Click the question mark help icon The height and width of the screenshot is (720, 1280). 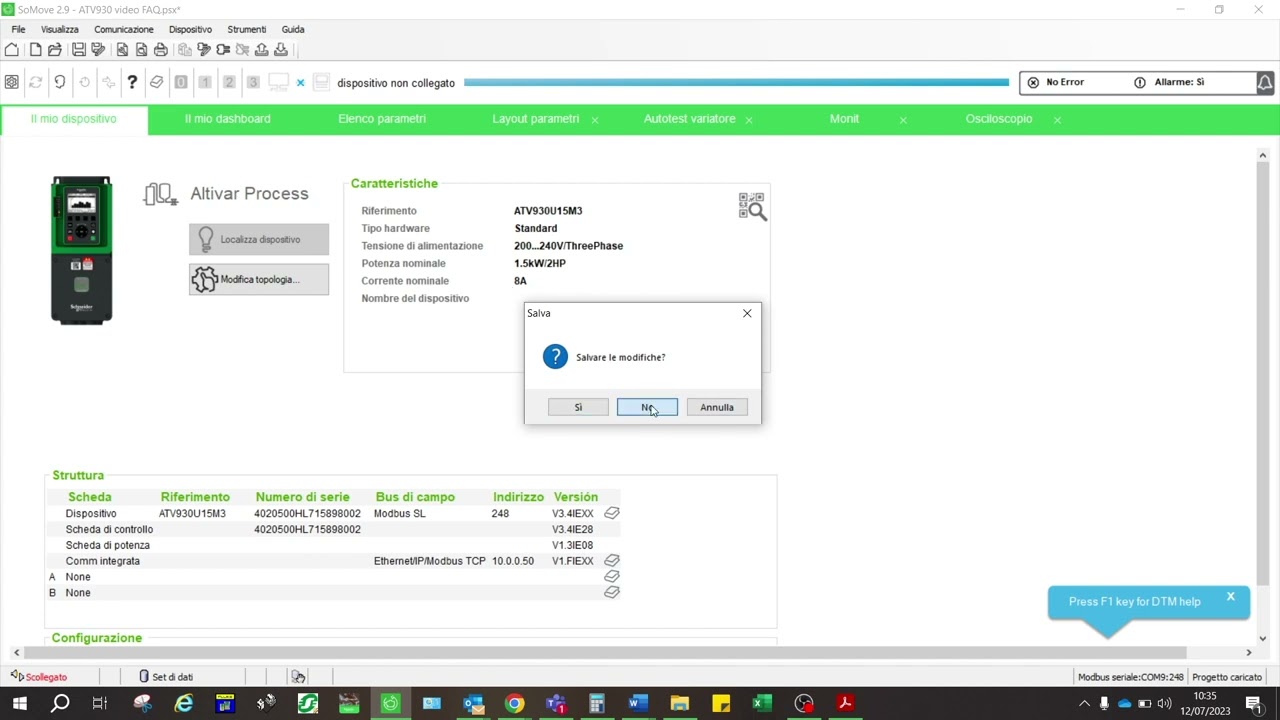click(x=132, y=82)
